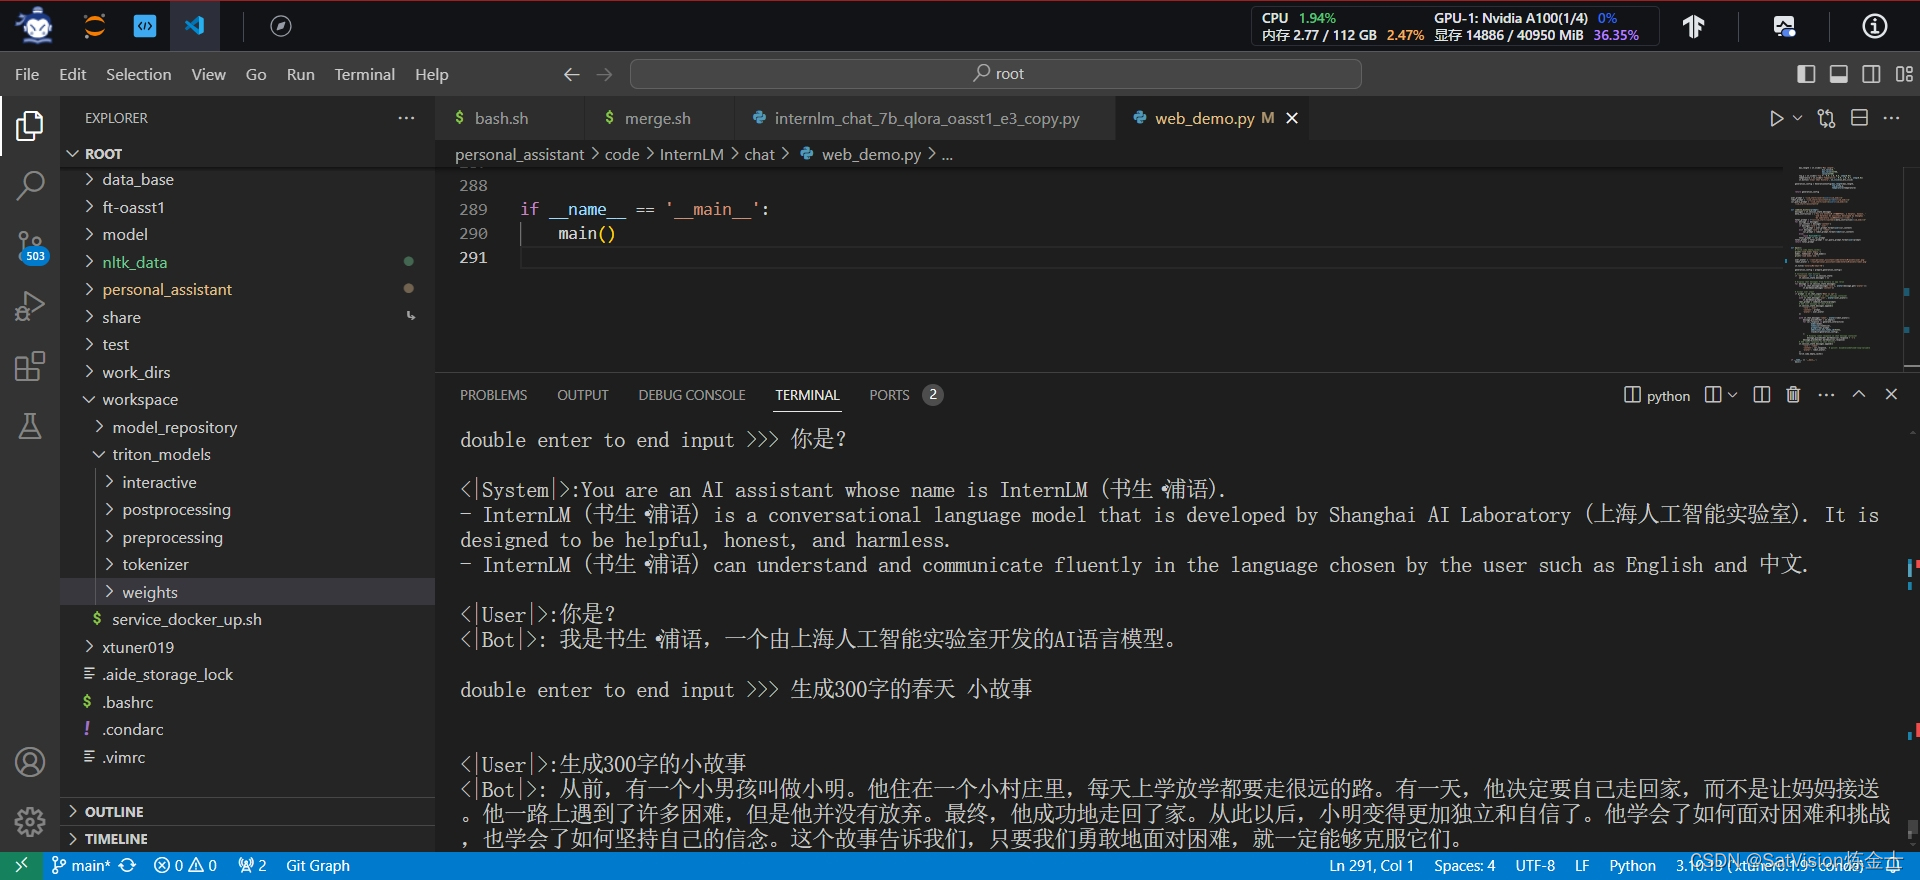Change UTF-8 encoding in status bar
This screenshot has height=880, width=1920.
coord(1535,865)
